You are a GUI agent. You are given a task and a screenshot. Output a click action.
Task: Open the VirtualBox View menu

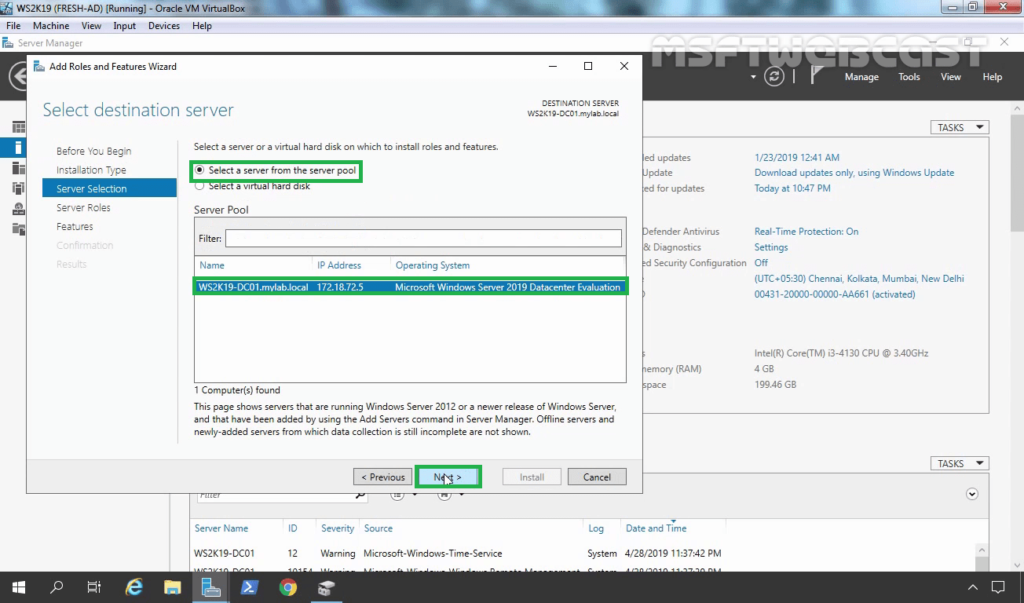(91, 25)
